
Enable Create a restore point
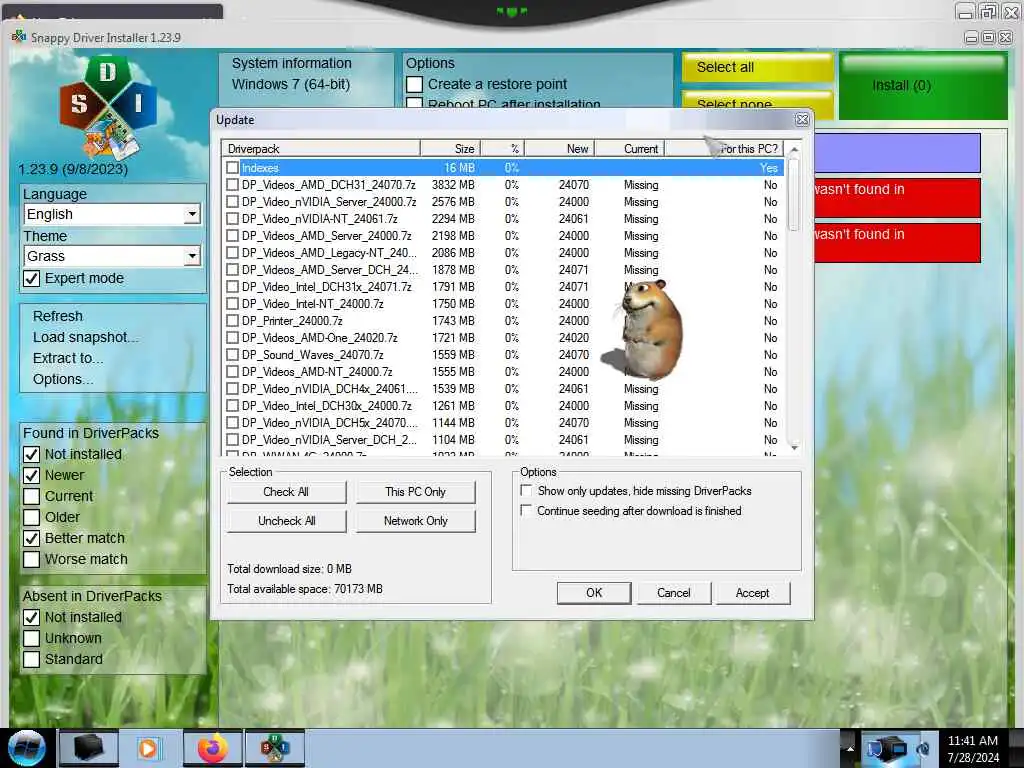click(414, 84)
